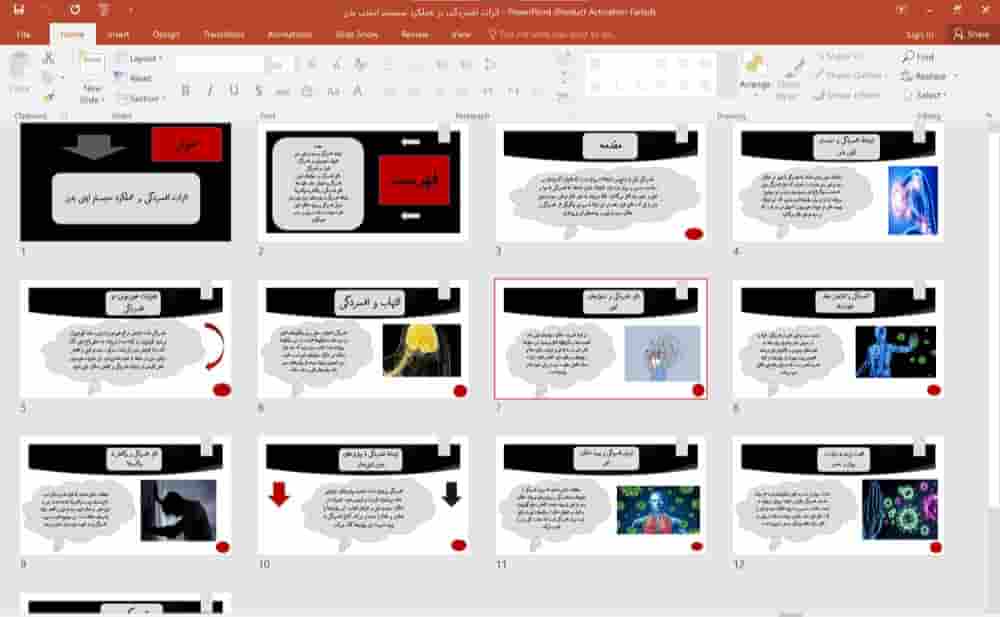Open the Section dropdown
The image size is (1000, 617).
tap(143, 98)
